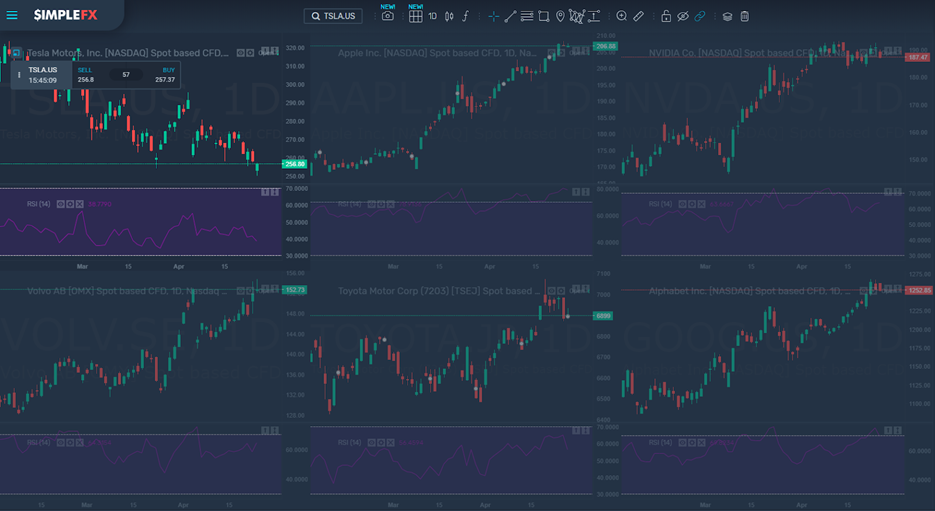Toggle hide all drawings eye icon

(x=683, y=16)
